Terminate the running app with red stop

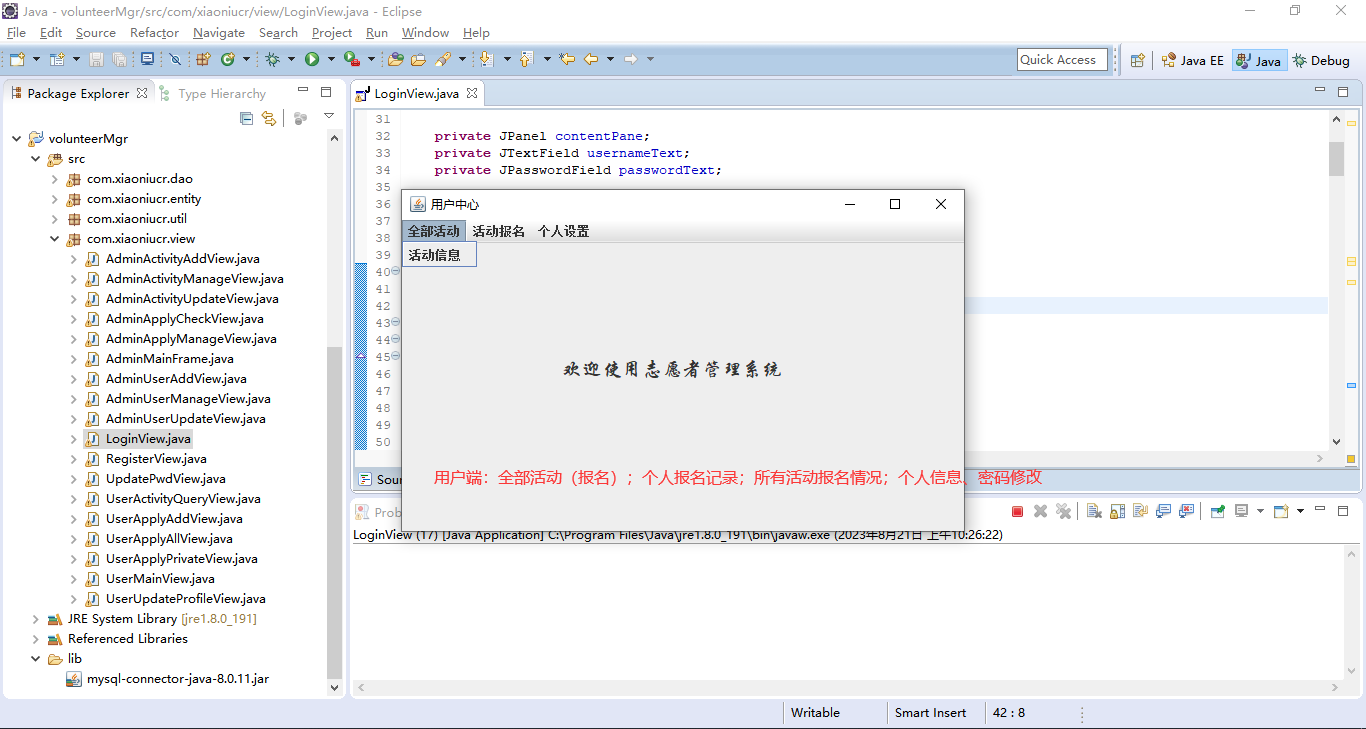pyautogui.click(x=1018, y=511)
